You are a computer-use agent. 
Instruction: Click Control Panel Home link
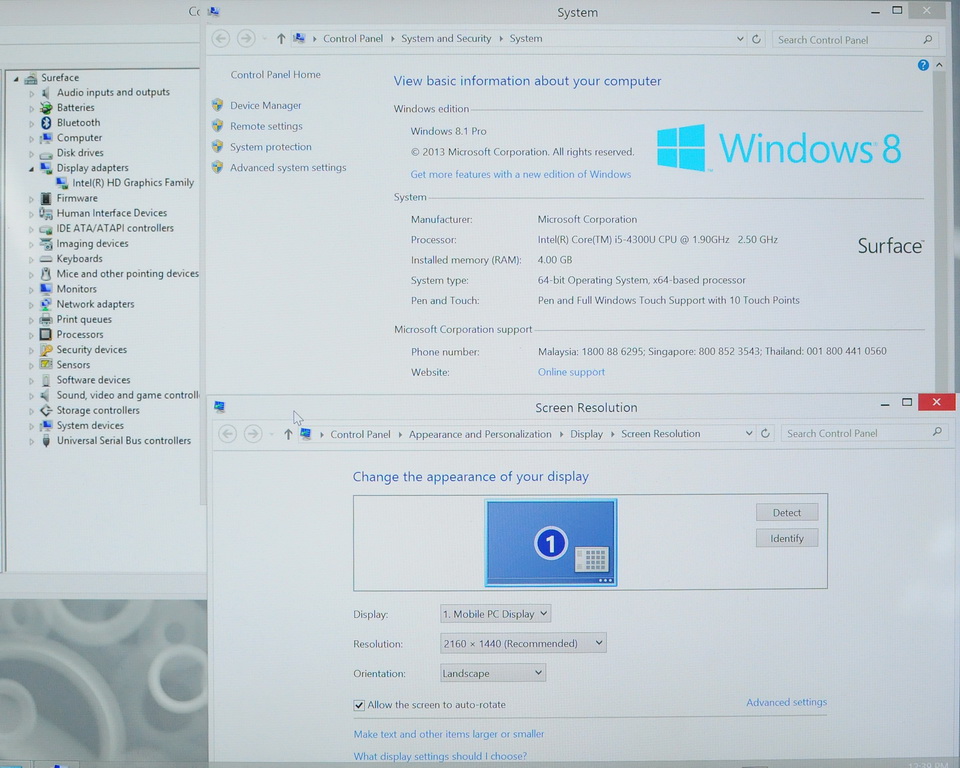[x=276, y=75]
